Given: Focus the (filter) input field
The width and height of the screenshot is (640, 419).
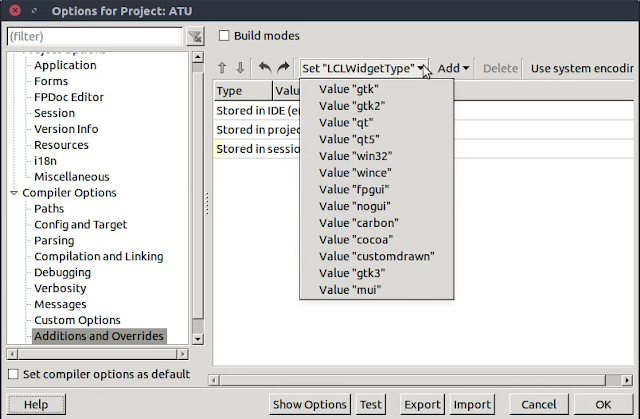Looking at the screenshot, I should click(94, 36).
